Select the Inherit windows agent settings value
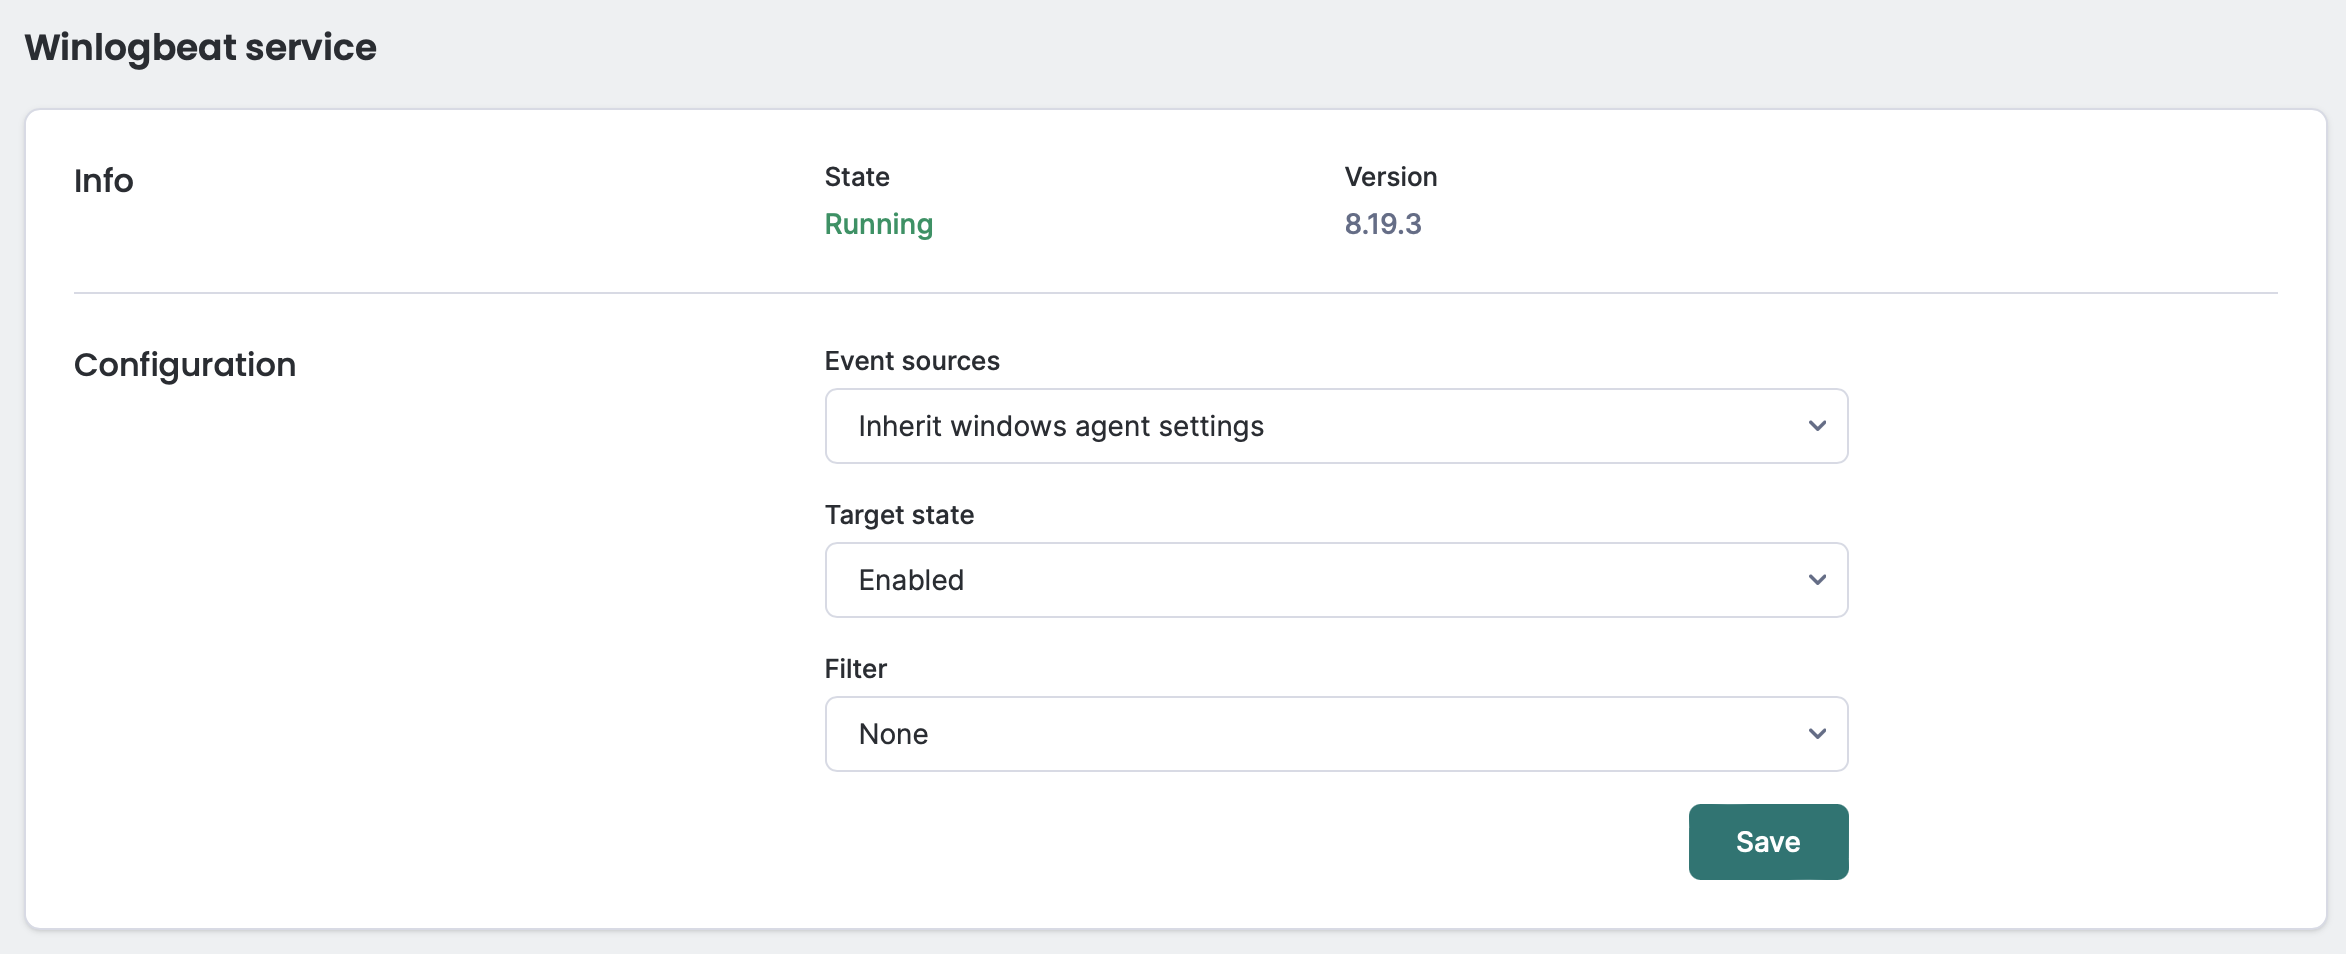 point(1060,425)
